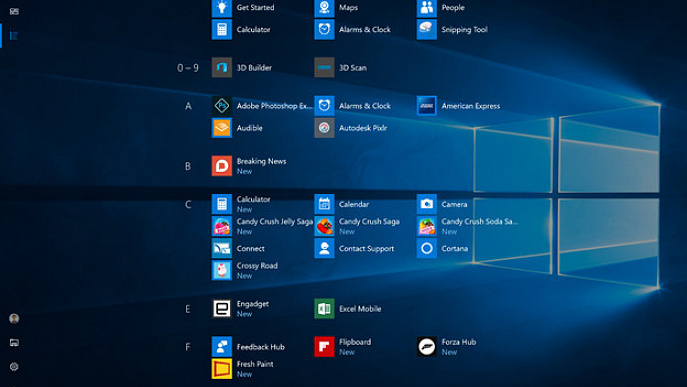The height and width of the screenshot is (387, 687).
Task: Switch to pinned tiles view in sidebar
Action: 14,11
